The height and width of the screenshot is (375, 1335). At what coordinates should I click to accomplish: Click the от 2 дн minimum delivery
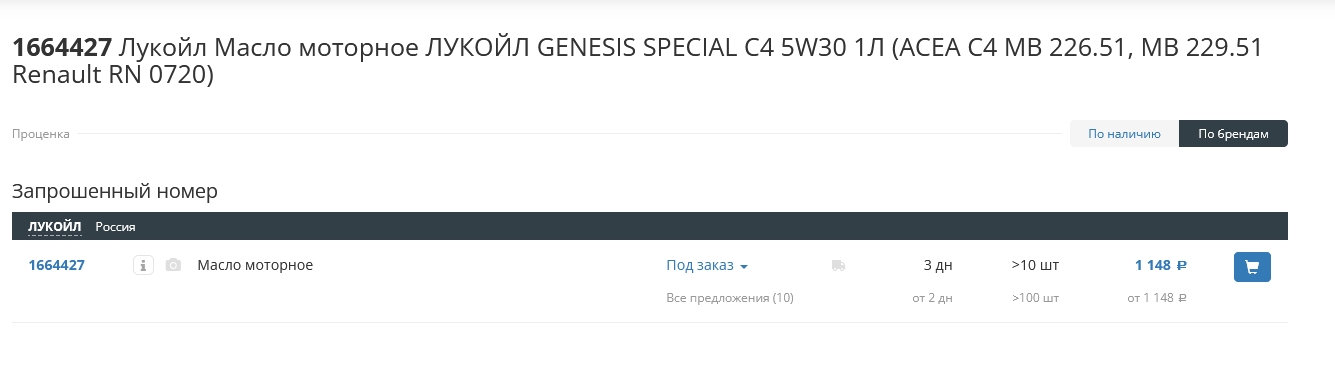pos(933,297)
